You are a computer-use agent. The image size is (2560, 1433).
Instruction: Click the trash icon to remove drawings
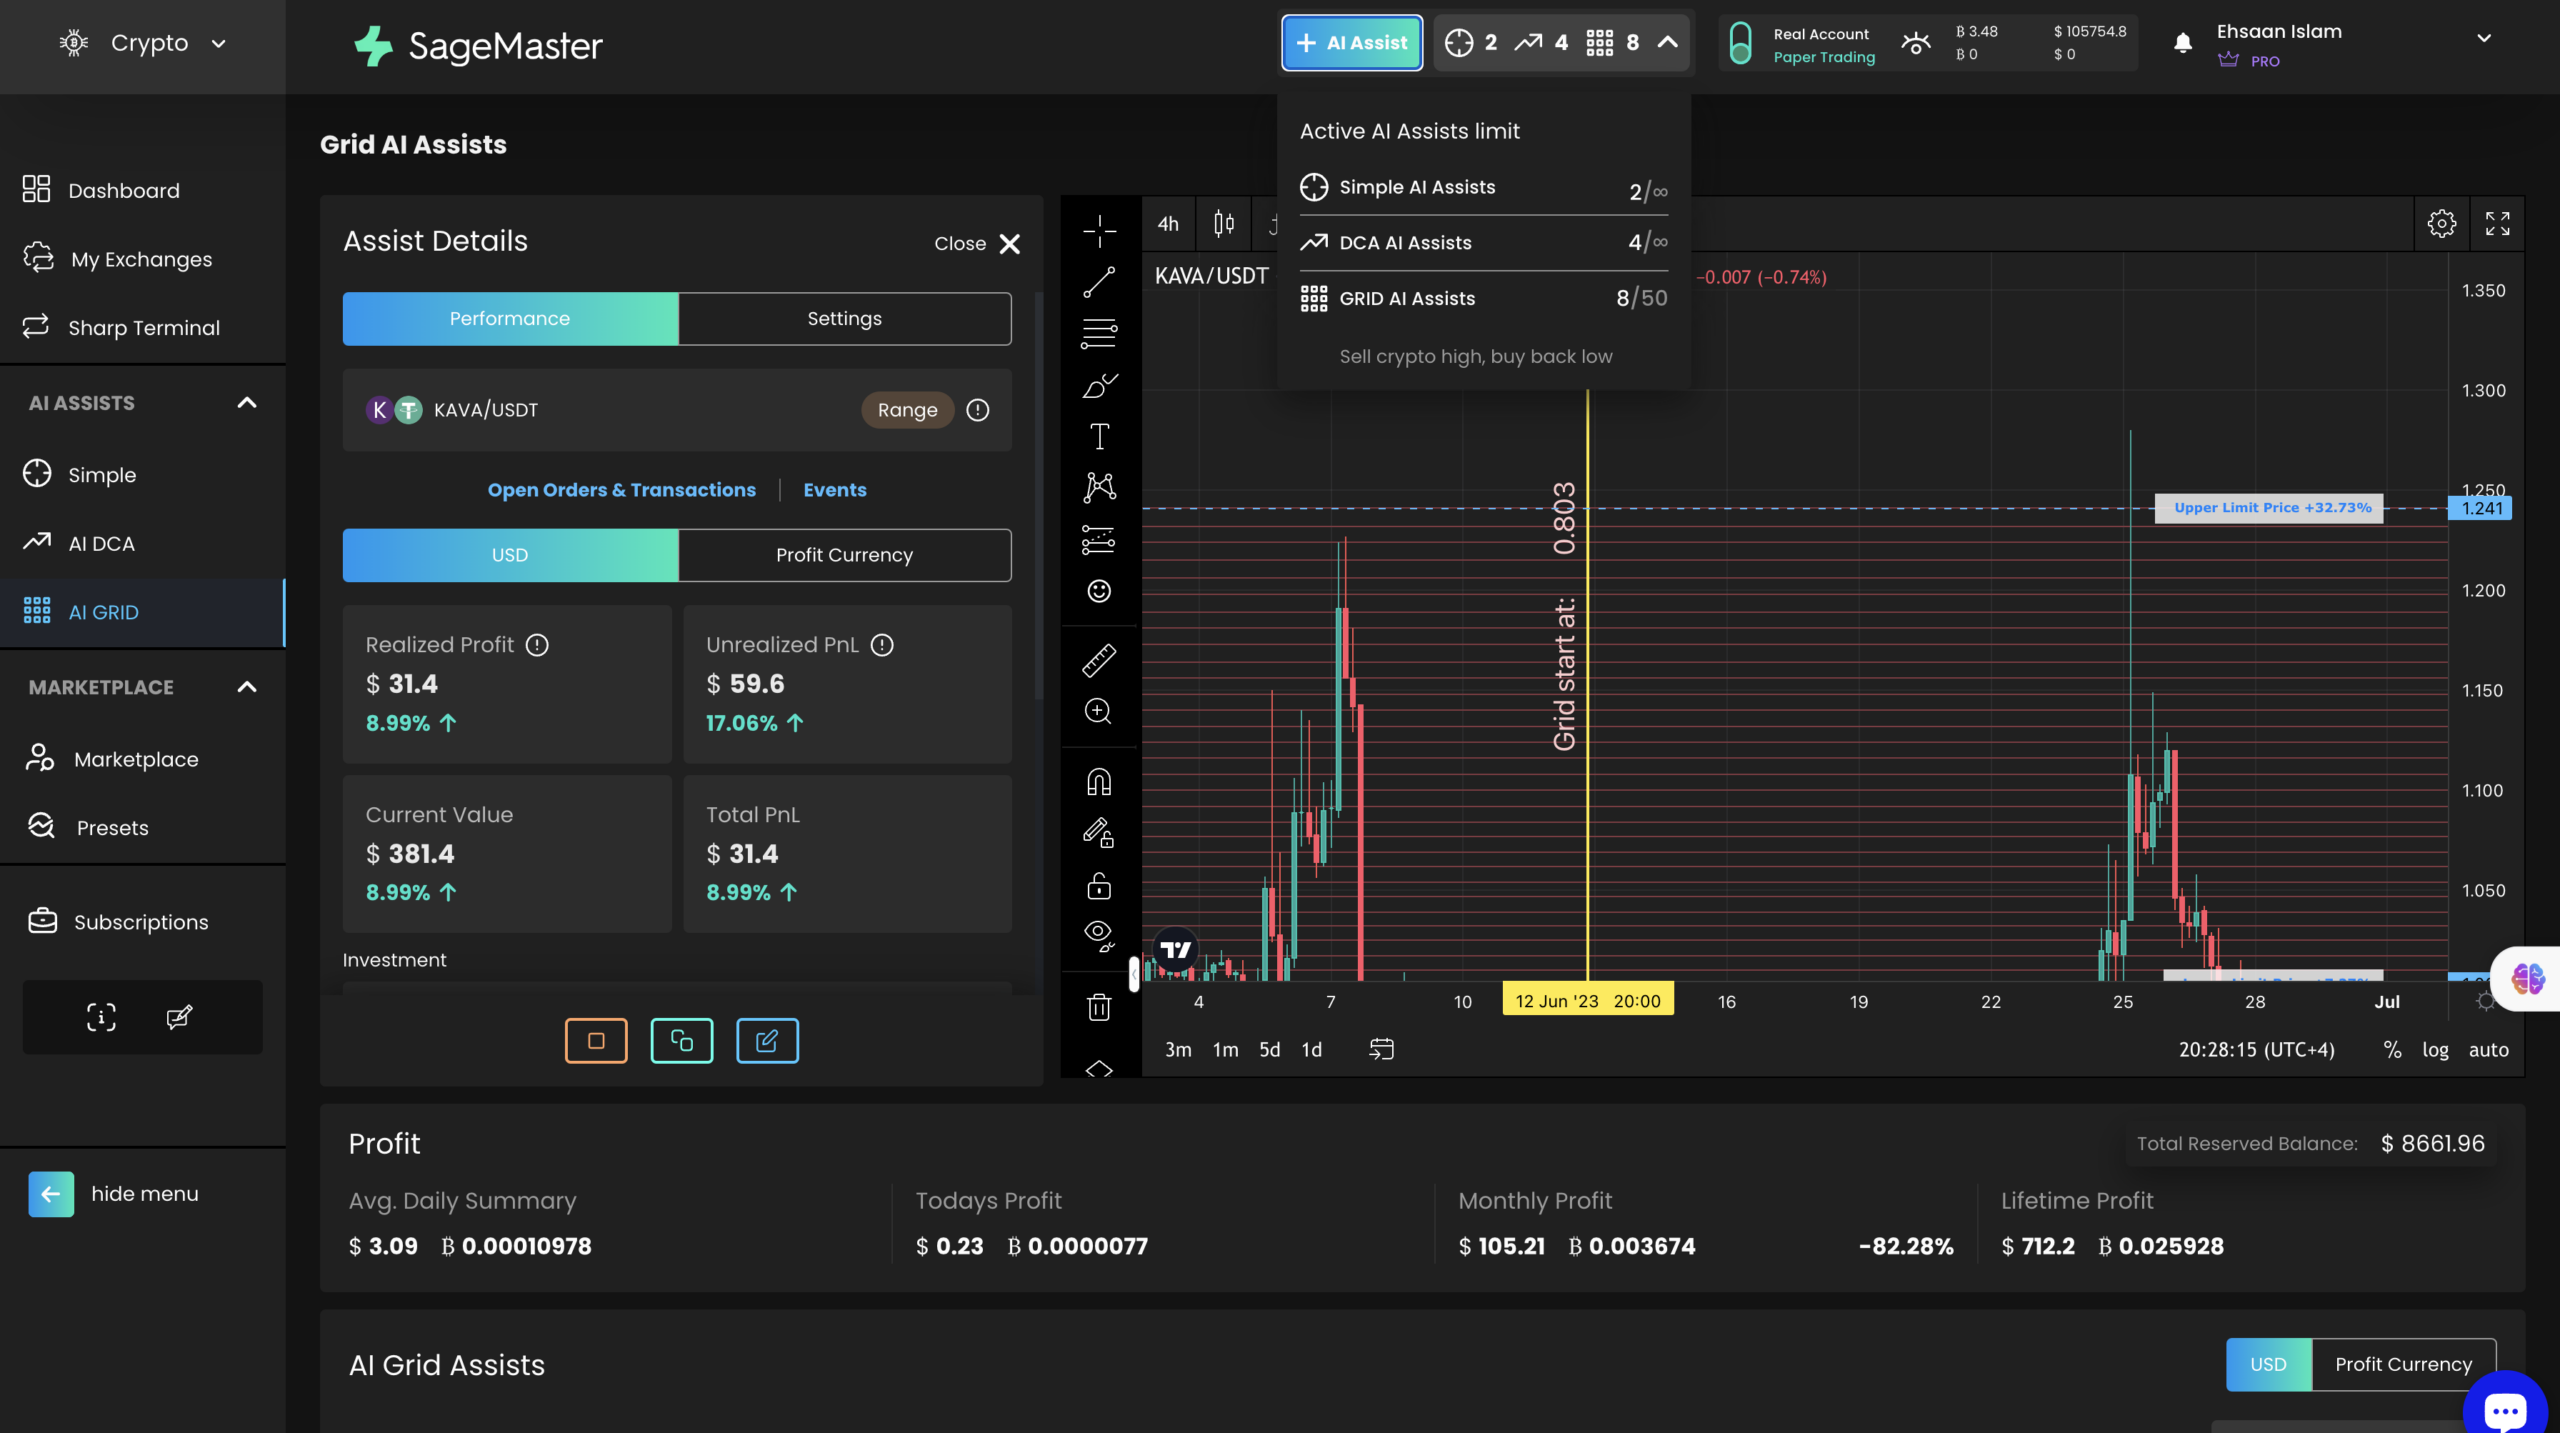click(1099, 1007)
